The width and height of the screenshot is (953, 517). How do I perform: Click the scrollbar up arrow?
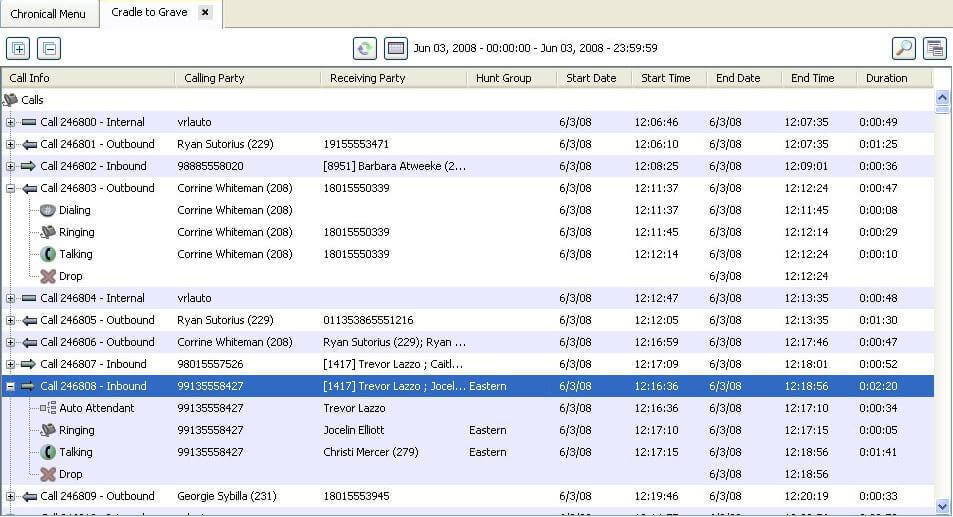[941, 98]
